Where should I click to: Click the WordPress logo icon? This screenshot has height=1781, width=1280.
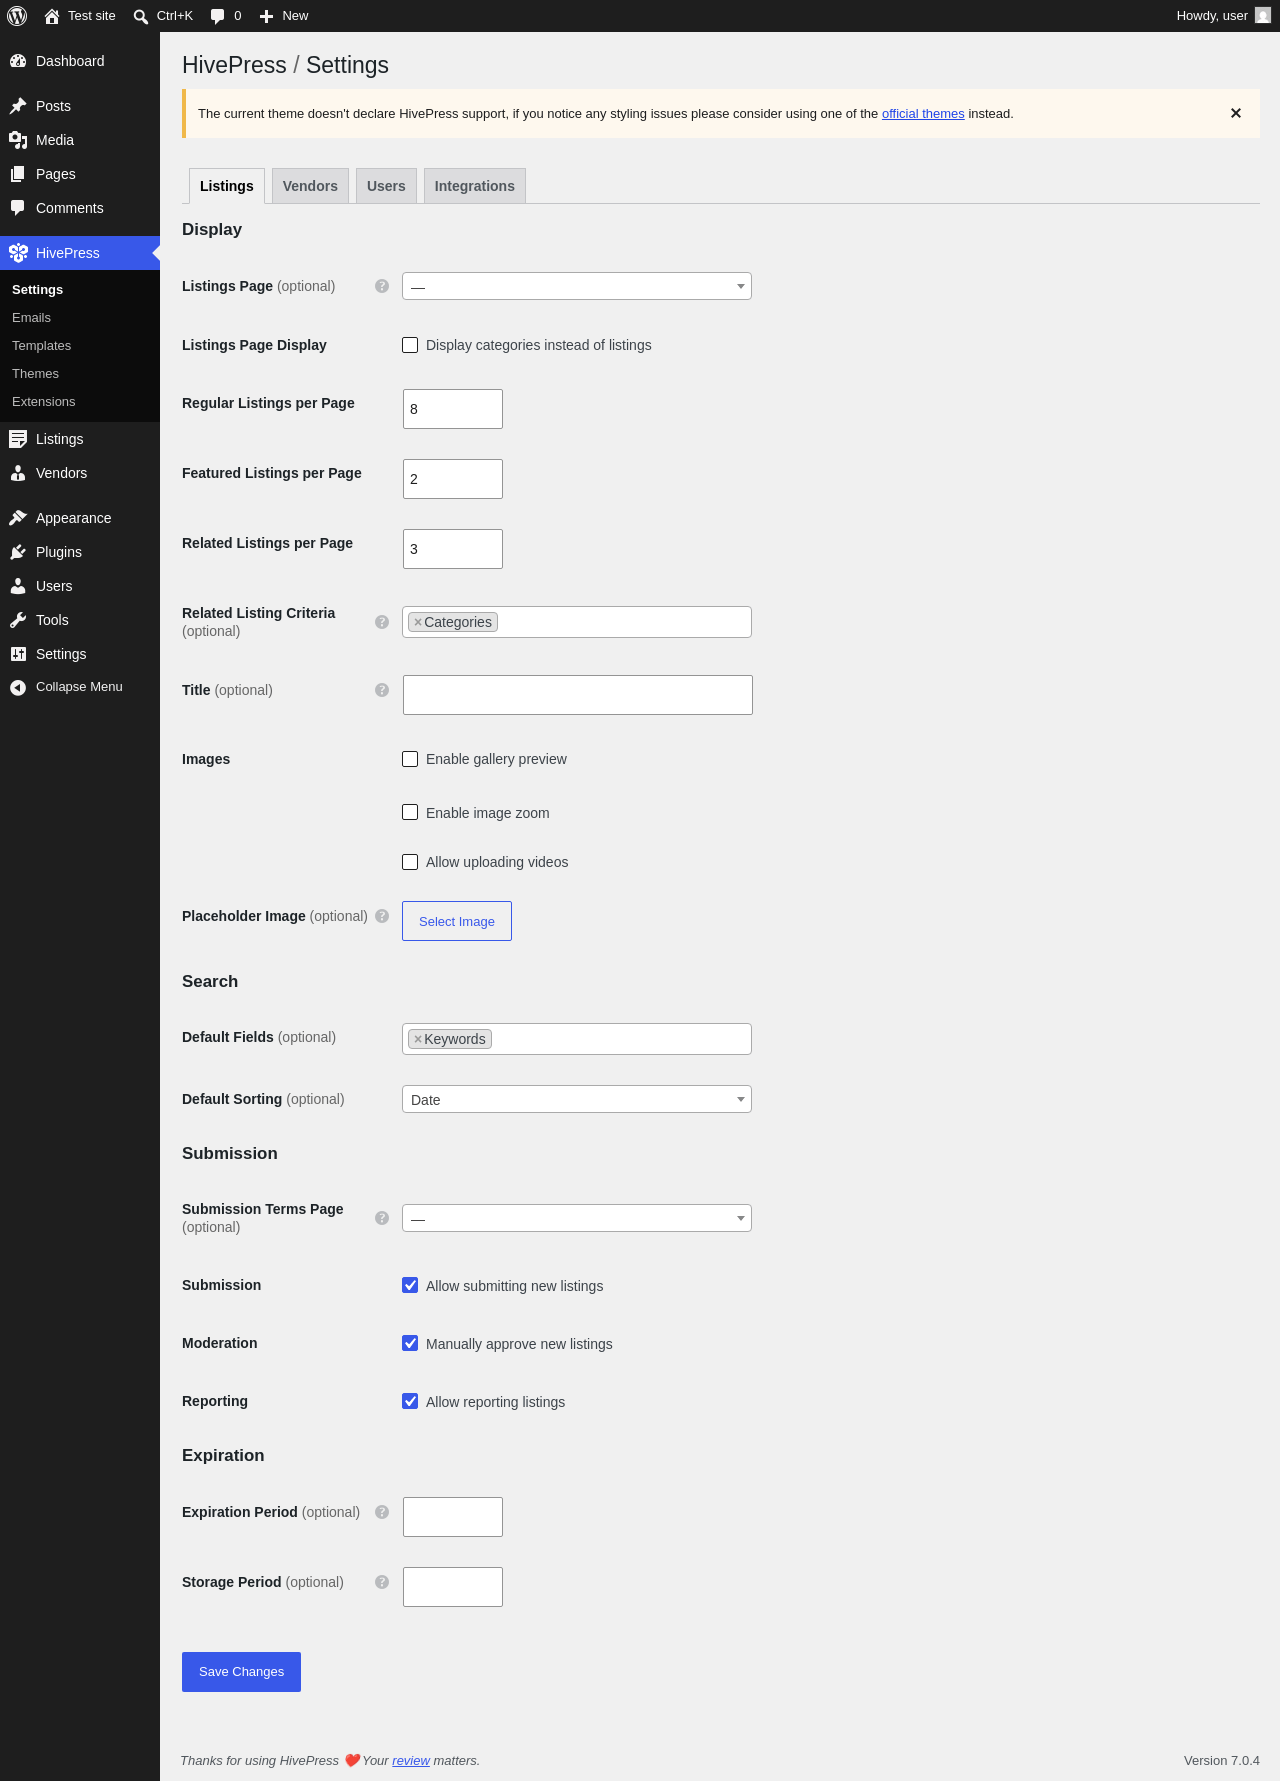click(17, 16)
